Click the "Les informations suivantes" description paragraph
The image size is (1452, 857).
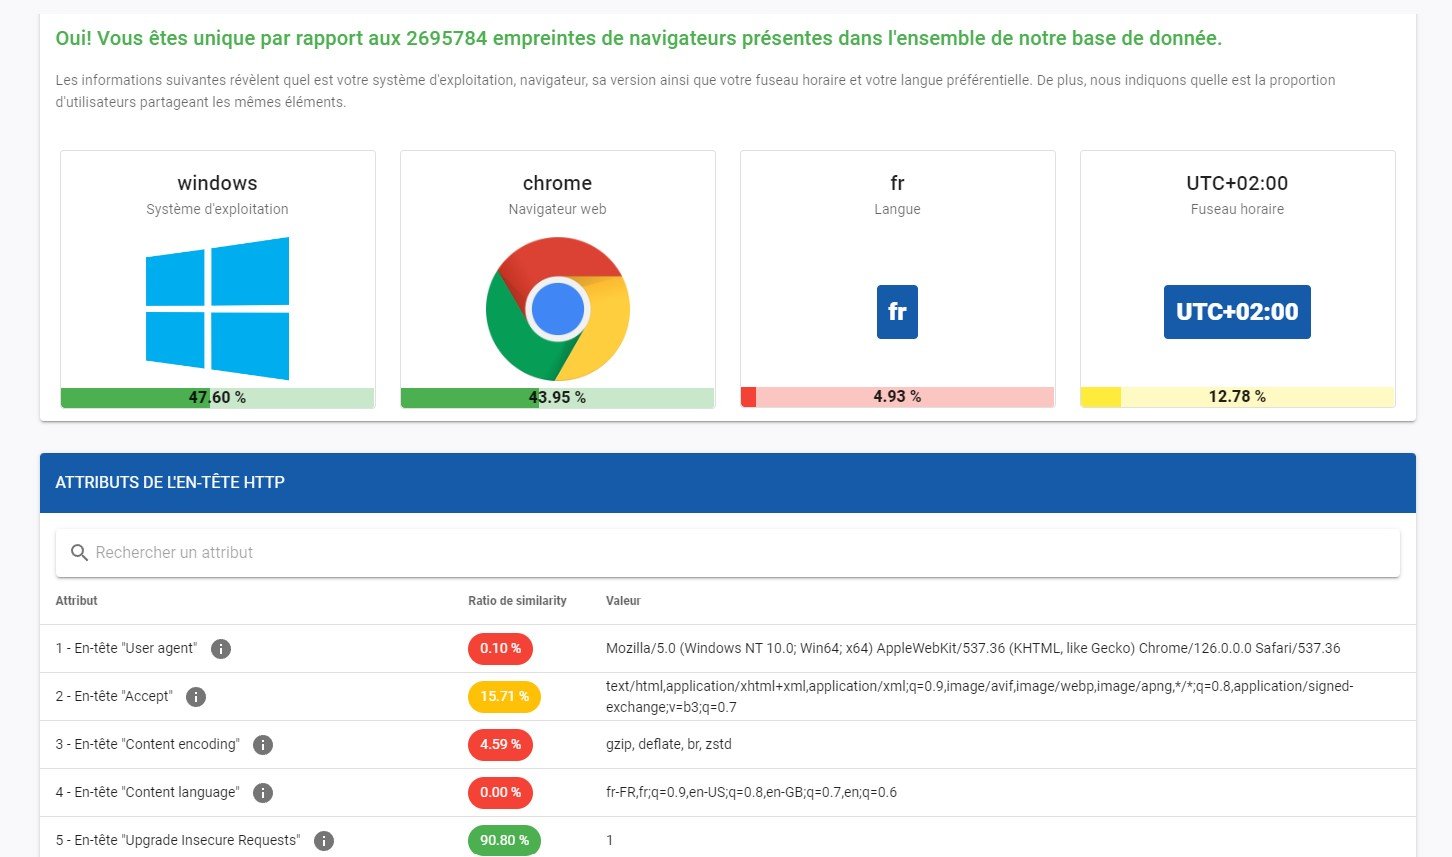pyautogui.click(x=696, y=91)
